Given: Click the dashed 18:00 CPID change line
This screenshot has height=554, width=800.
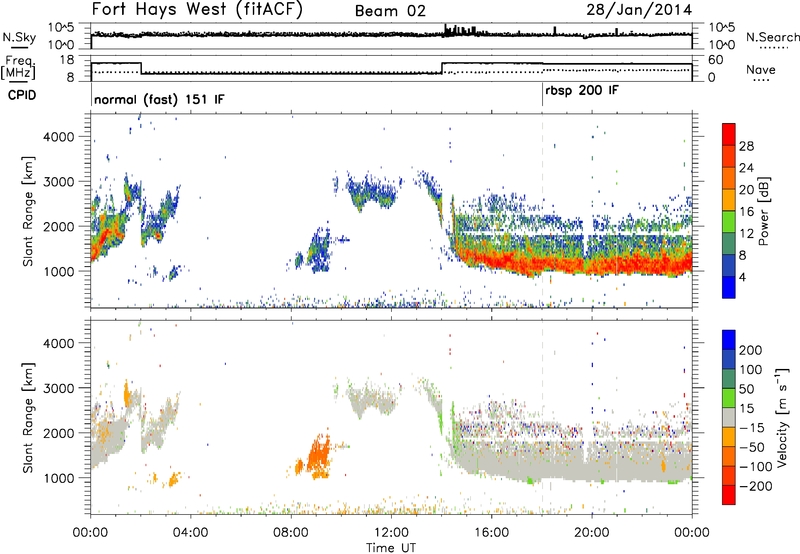Looking at the screenshot, I should [x=542, y=209].
